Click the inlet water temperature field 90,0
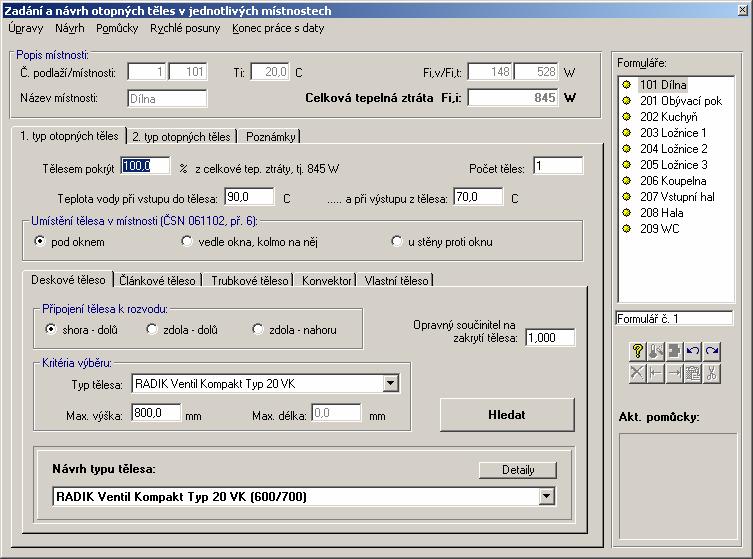This screenshot has width=753, height=559. pyautogui.click(x=249, y=197)
